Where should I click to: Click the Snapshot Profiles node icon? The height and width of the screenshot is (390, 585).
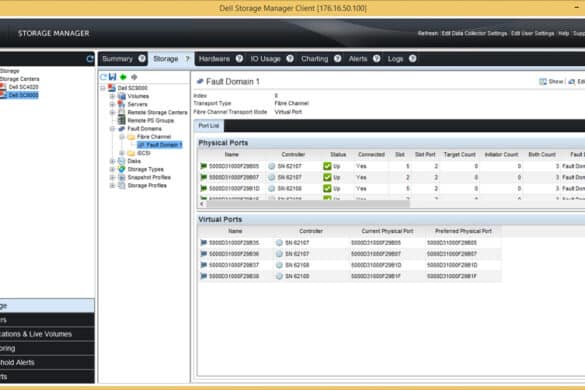coord(122,177)
